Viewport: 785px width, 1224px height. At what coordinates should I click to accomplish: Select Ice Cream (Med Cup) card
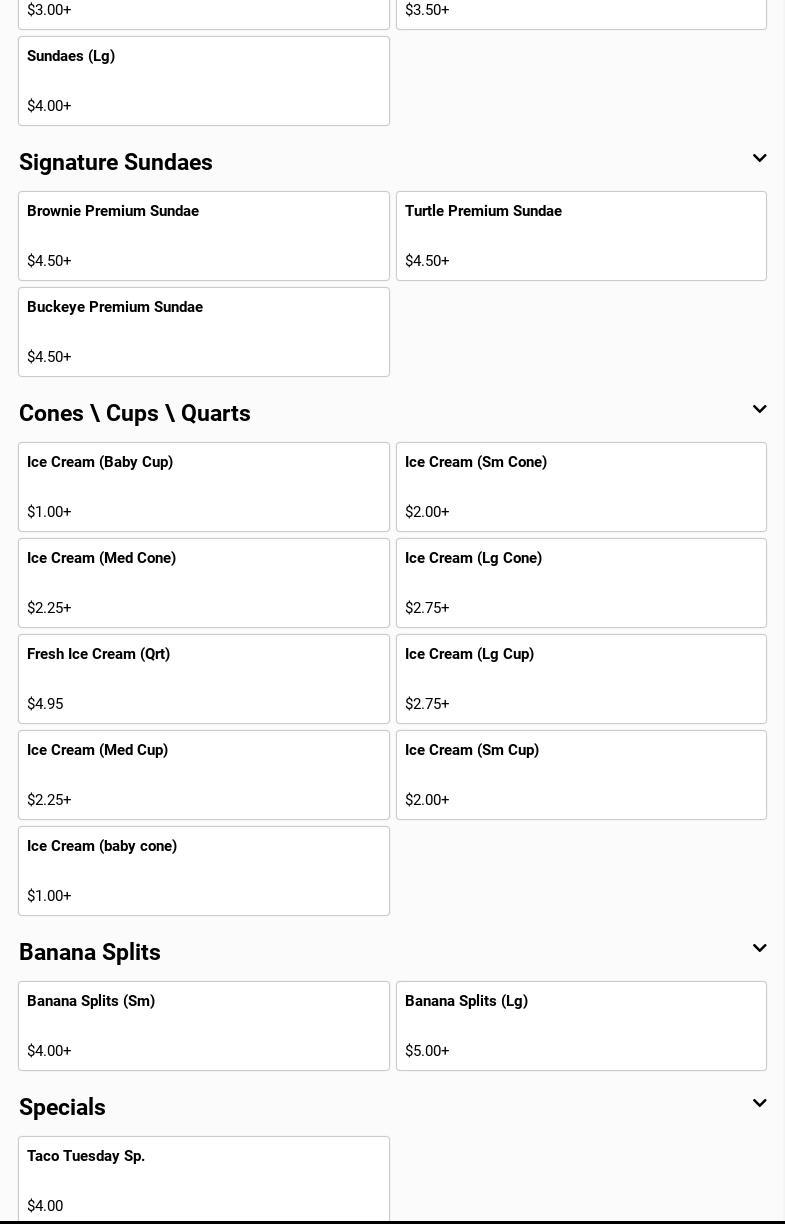[203, 775]
